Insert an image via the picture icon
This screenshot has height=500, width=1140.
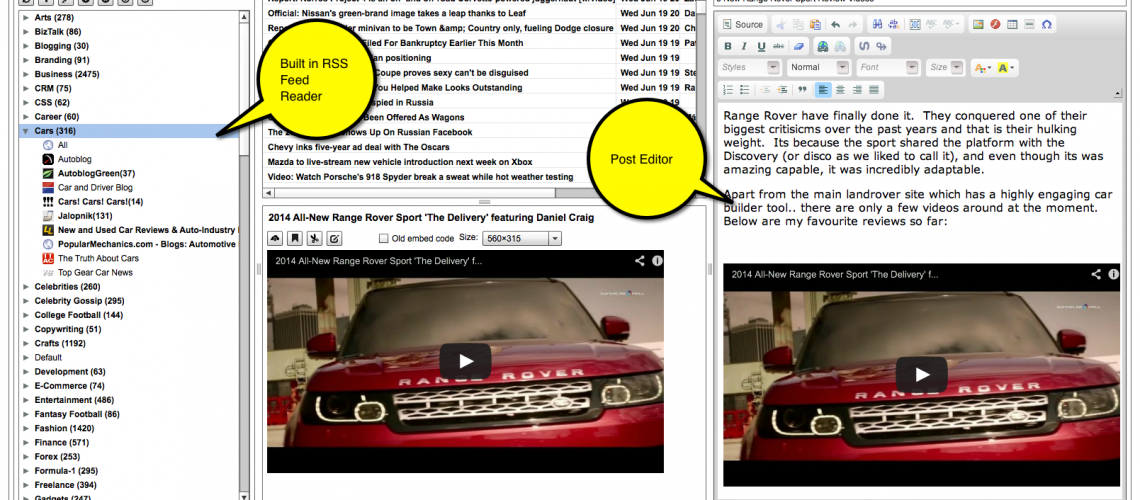pos(978,24)
